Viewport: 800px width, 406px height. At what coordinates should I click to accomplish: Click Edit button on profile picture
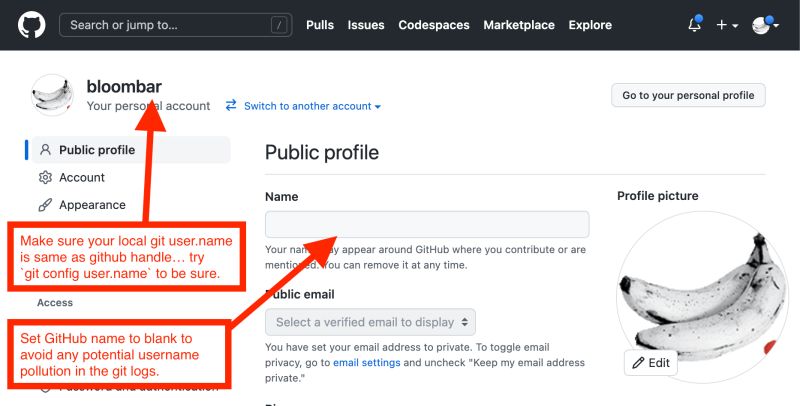651,363
